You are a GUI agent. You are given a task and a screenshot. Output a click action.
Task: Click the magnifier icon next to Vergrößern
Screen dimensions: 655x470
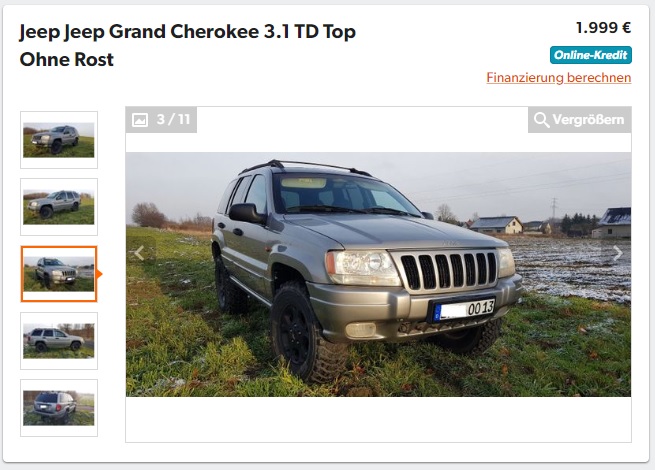tap(541, 120)
